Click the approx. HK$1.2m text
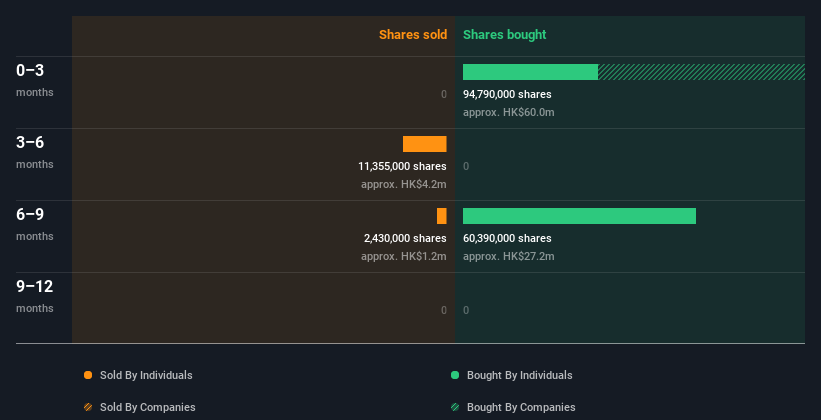This screenshot has width=821, height=420. click(404, 256)
